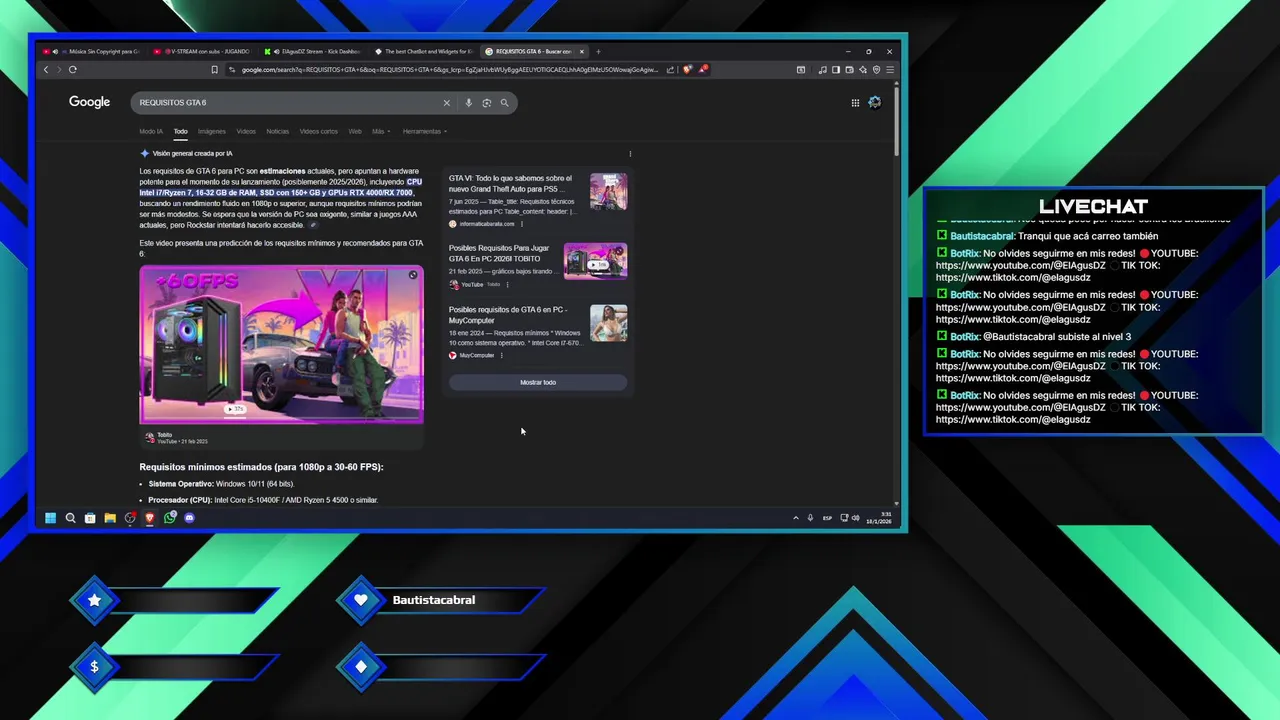The width and height of the screenshot is (1280, 720).
Task: Open the Brave wallet icon
Action: tap(849, 70)
